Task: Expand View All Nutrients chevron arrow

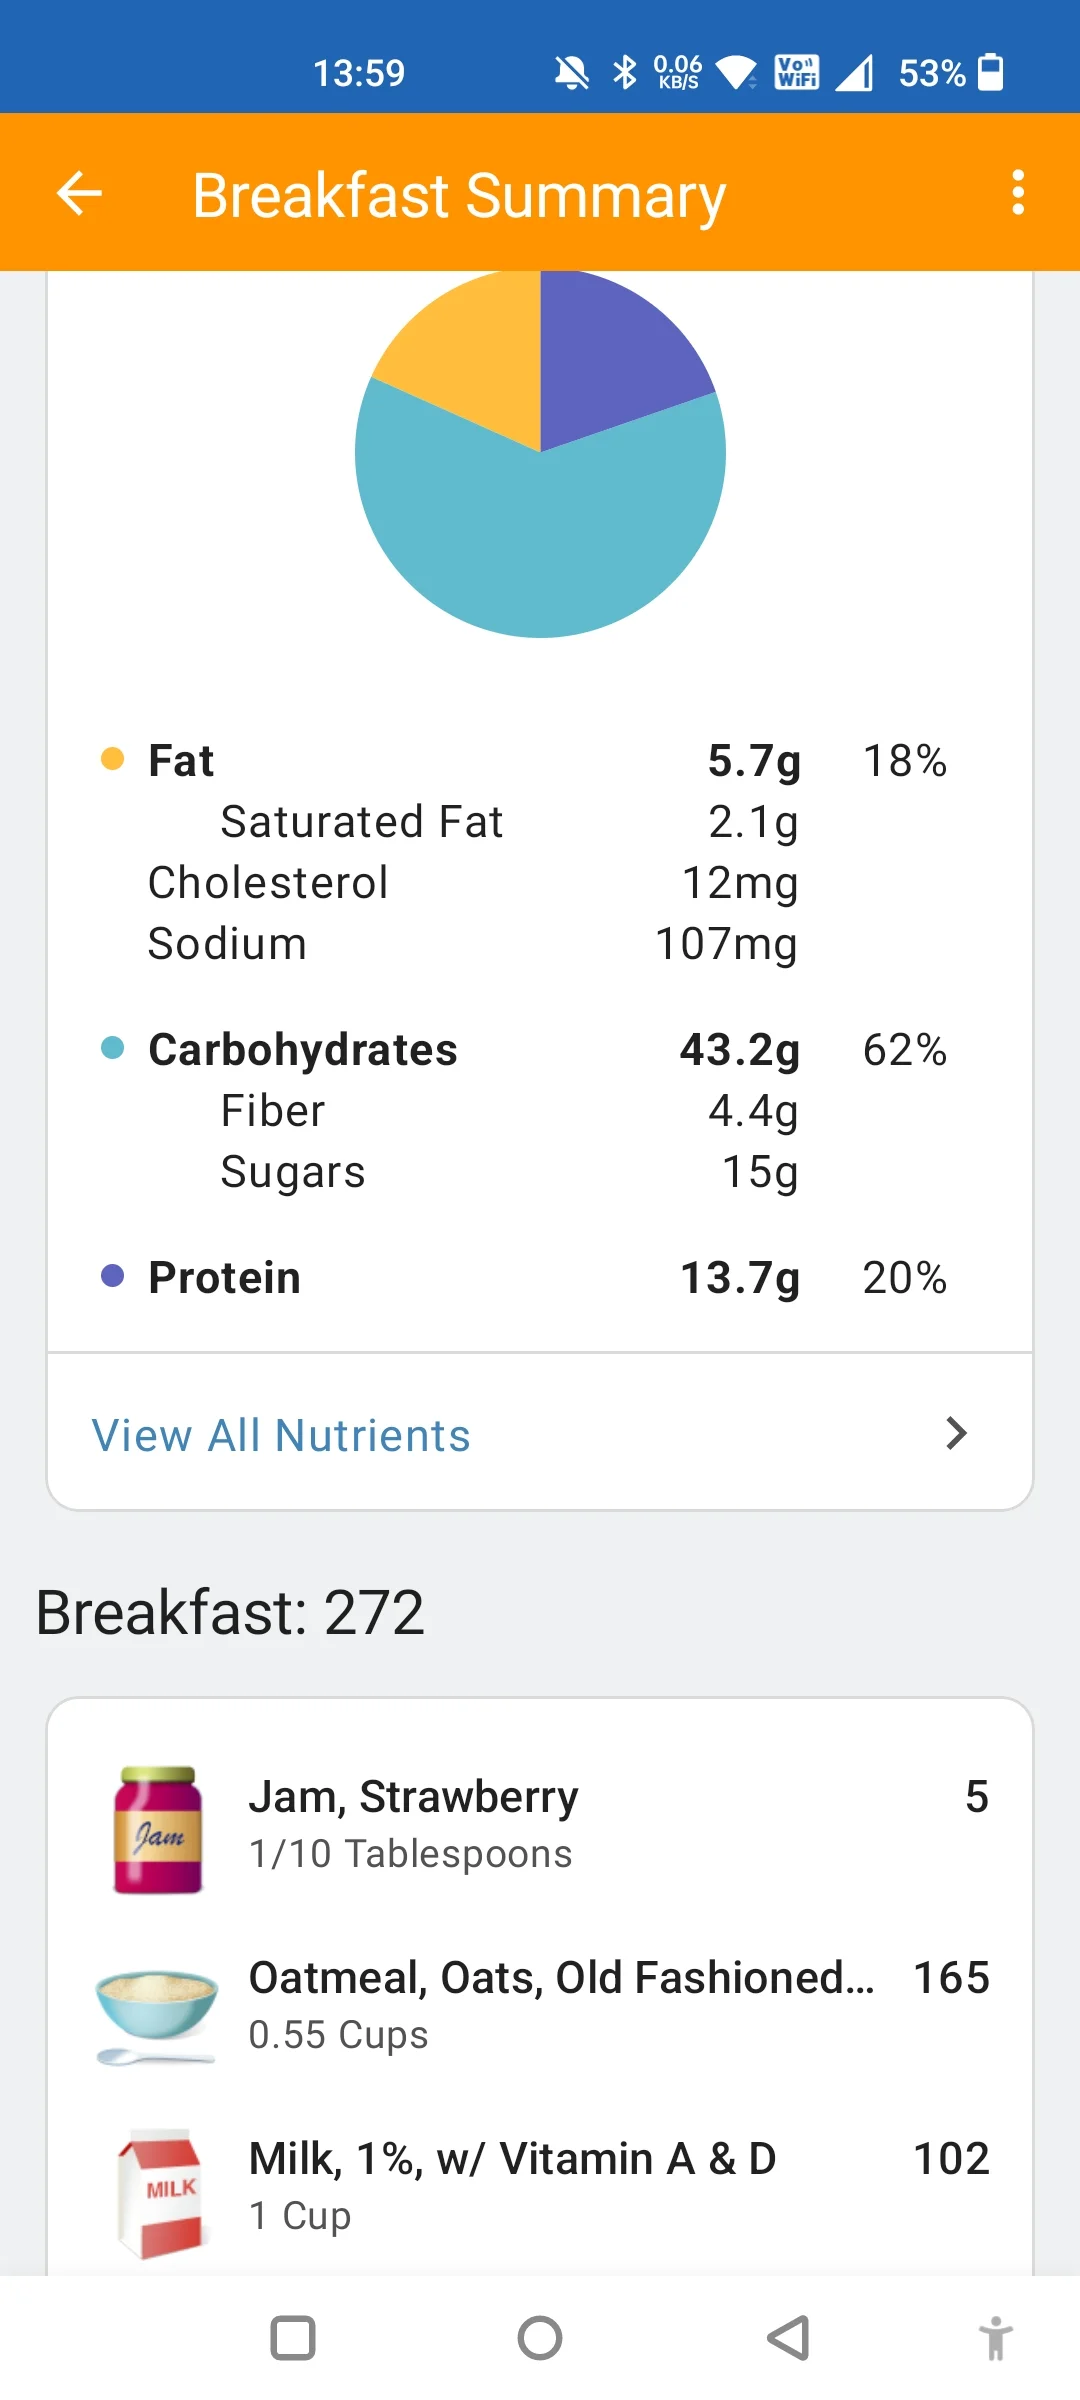Action: coord(956,1434)
